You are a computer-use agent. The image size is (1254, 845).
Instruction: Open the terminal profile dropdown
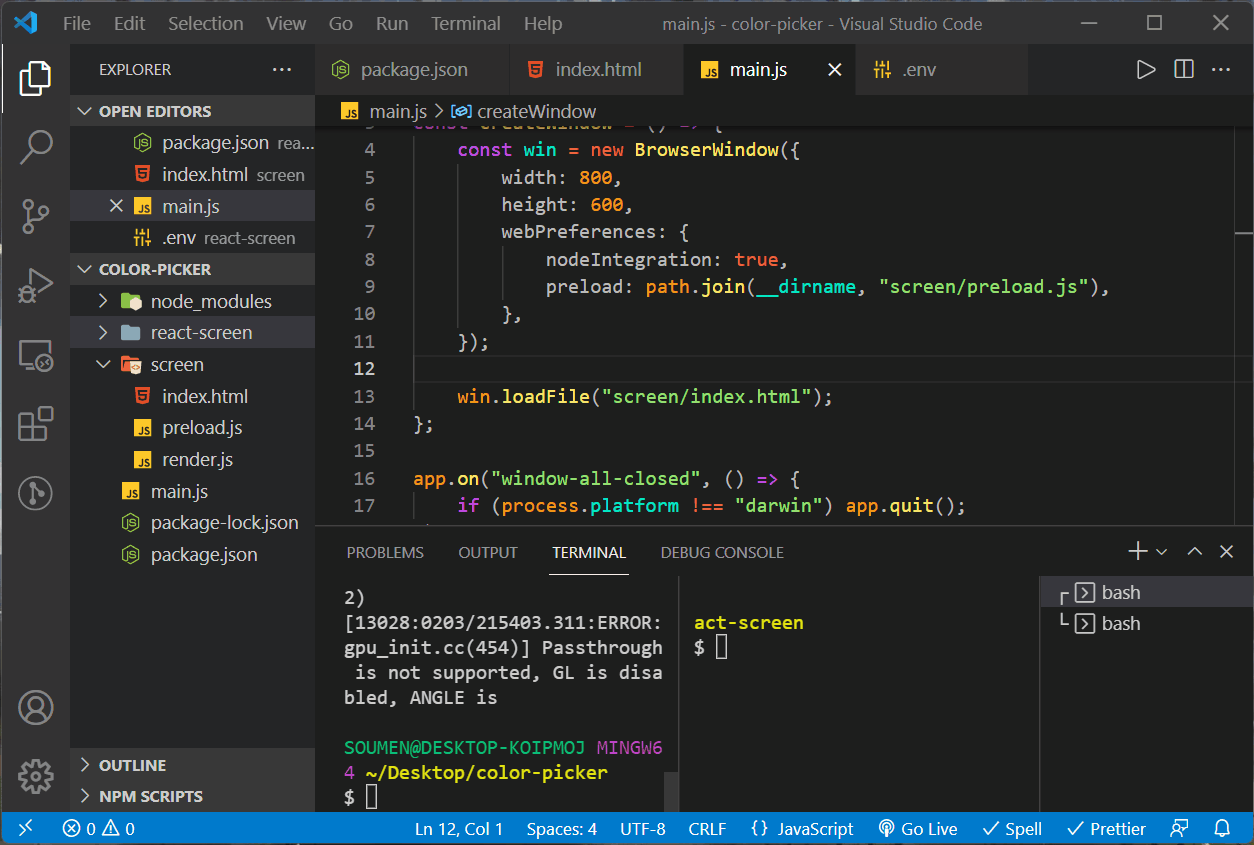coord(1162,551)
